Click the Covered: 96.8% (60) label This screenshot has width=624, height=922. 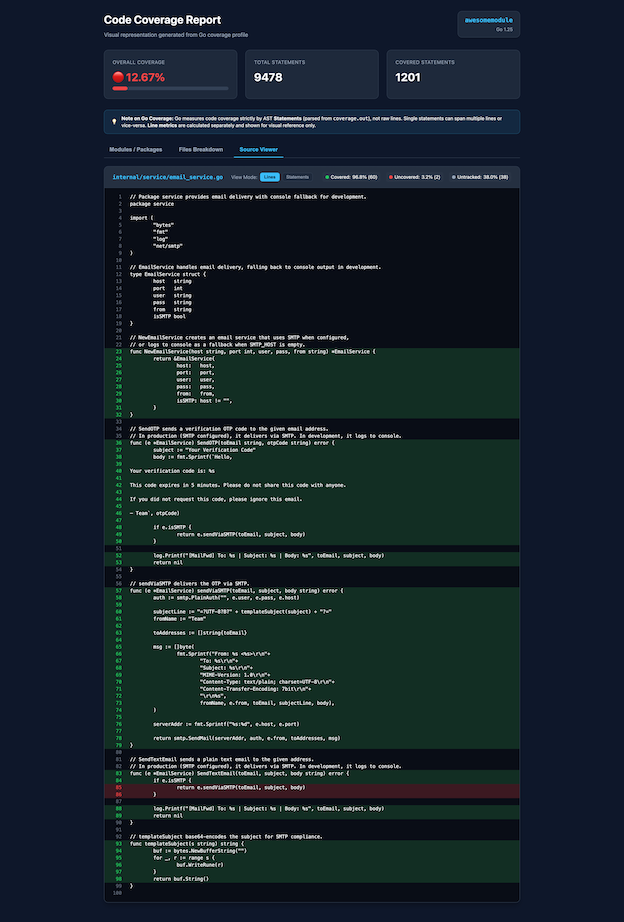pos(353,177)
